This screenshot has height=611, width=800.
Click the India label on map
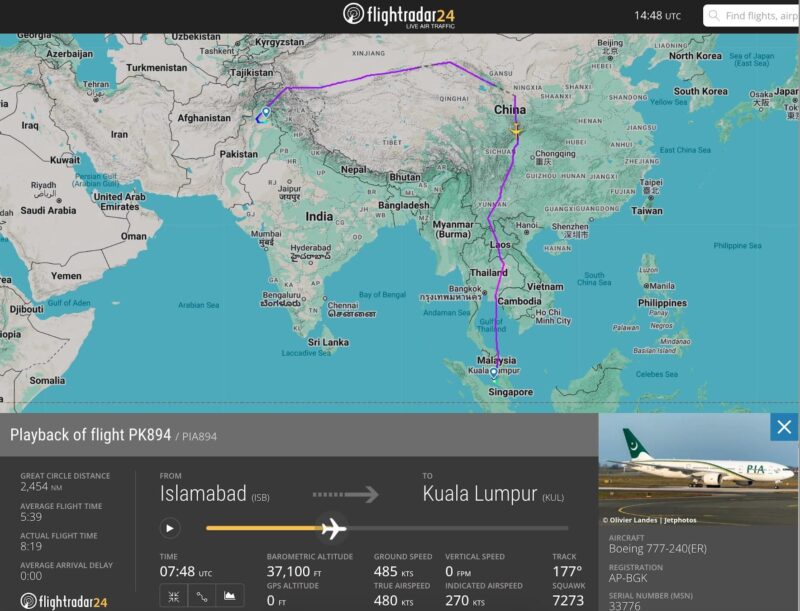pos(319,216)
